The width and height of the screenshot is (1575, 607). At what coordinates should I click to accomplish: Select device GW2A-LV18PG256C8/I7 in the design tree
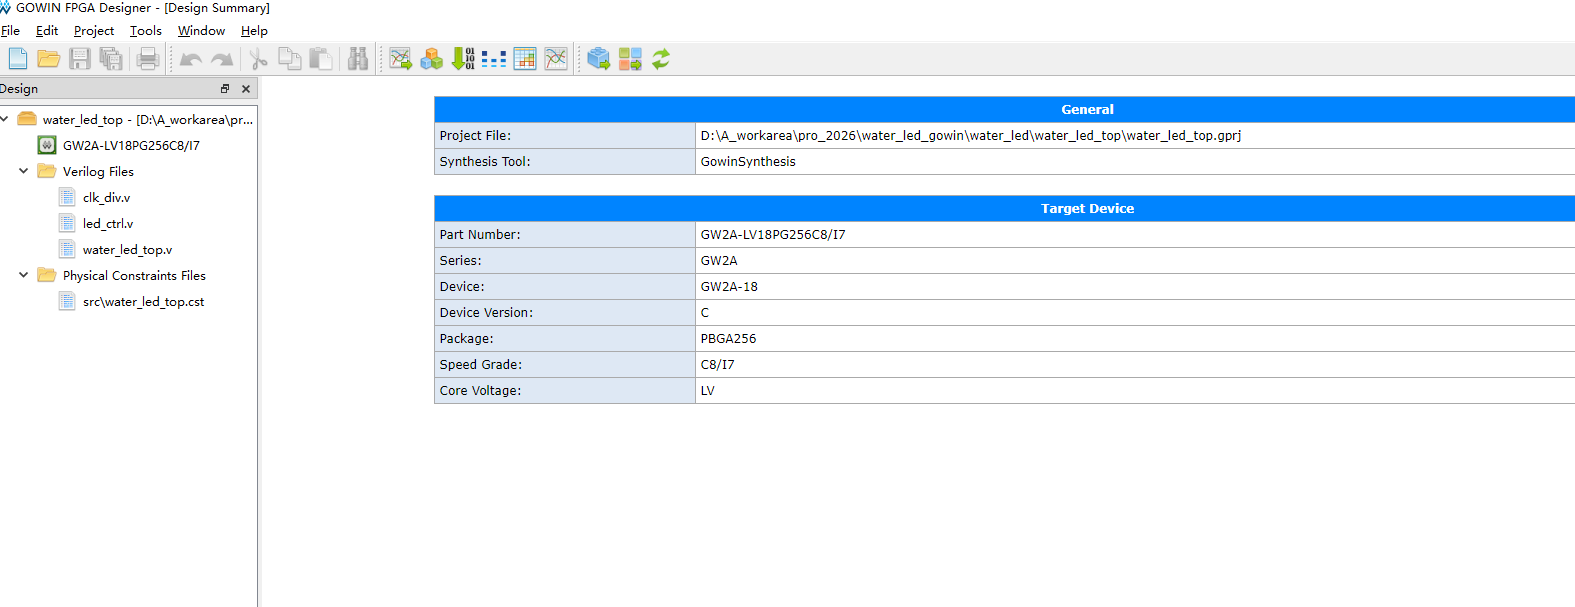pyautogui.click(x=131, y=145)
